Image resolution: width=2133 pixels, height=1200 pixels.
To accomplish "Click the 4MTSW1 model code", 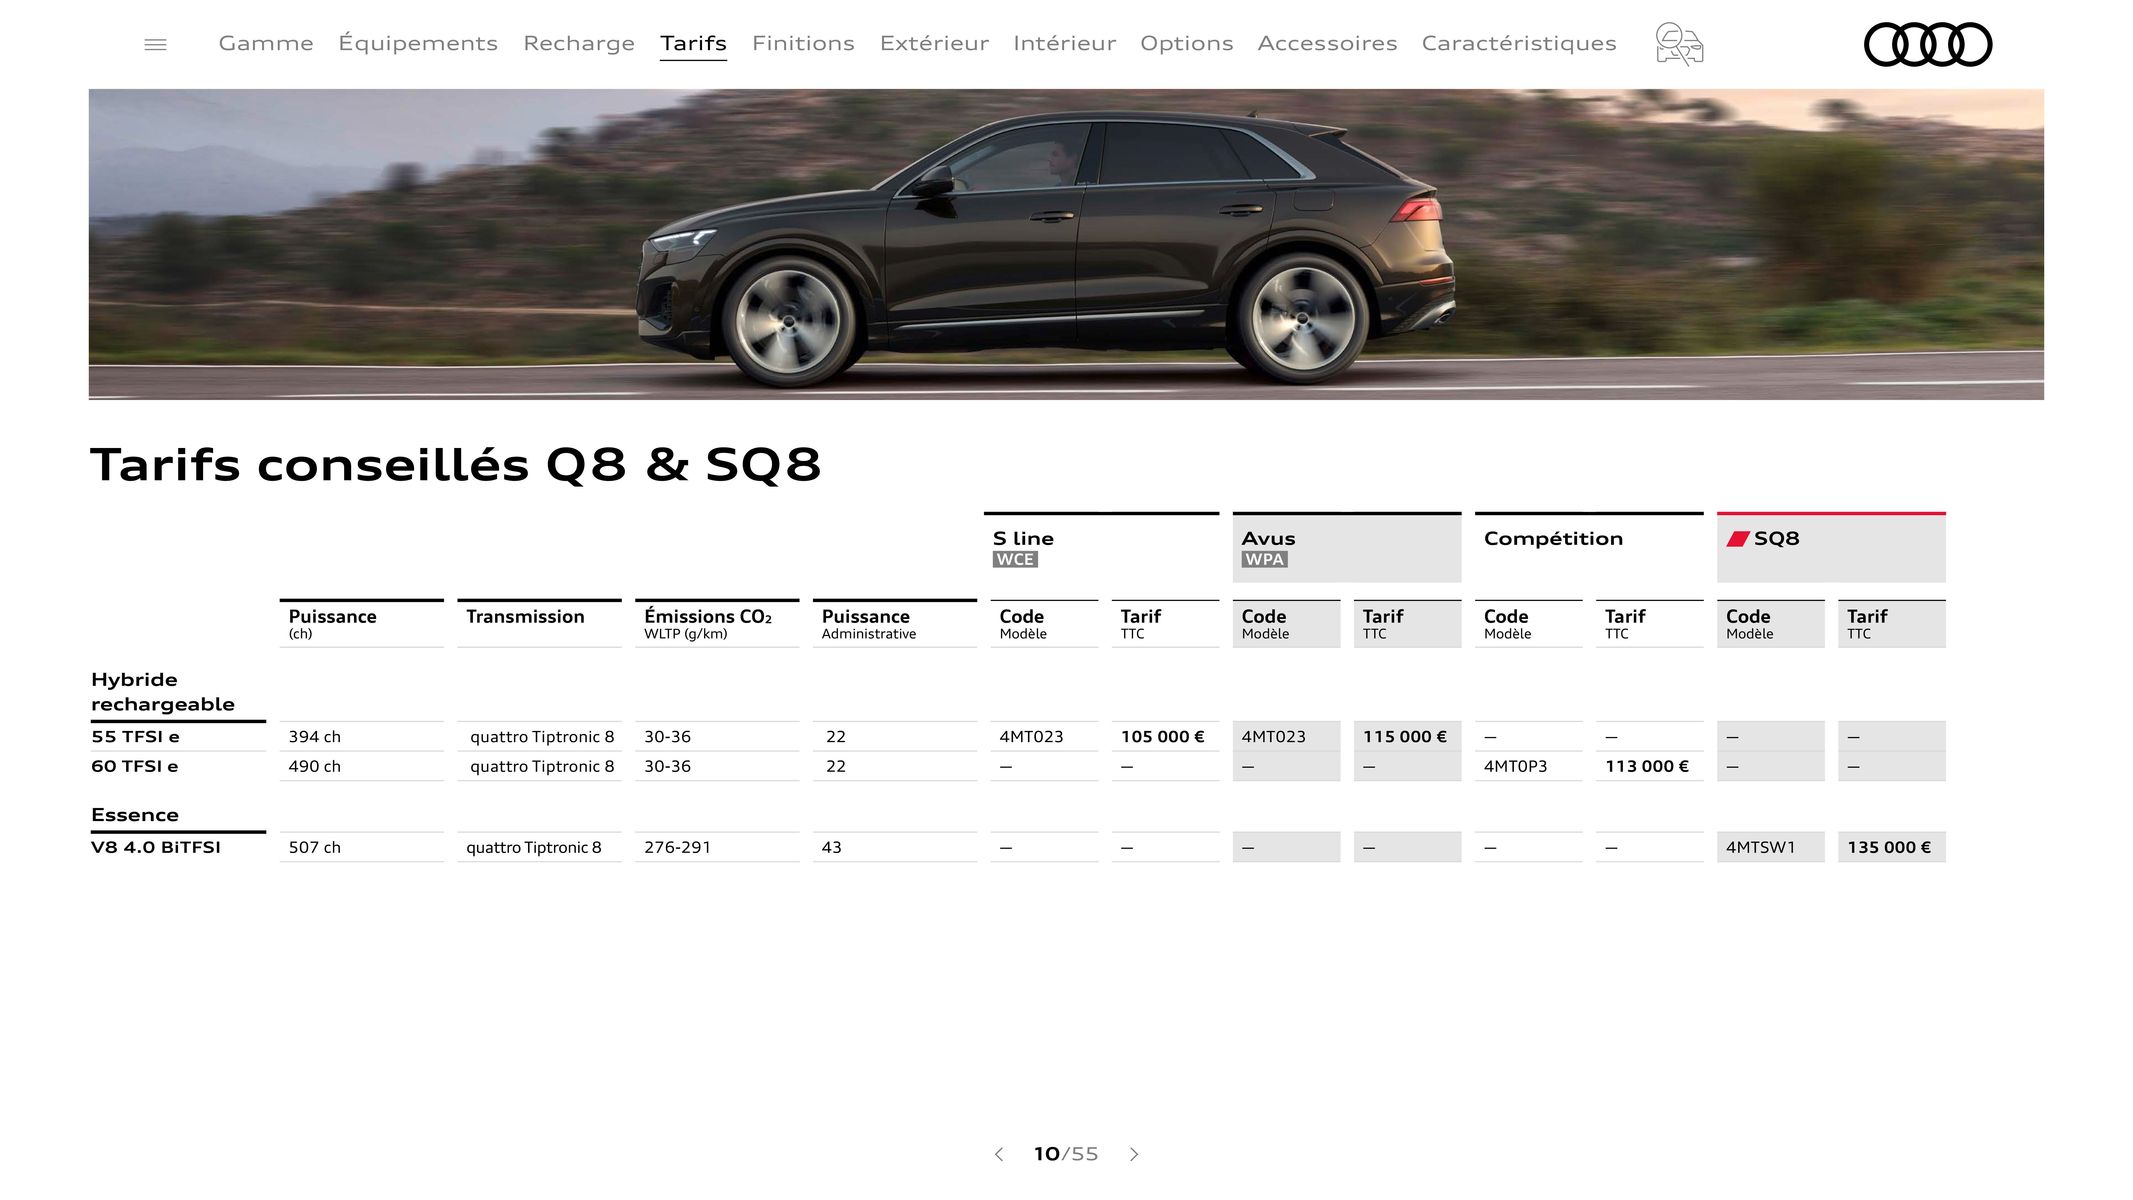I will pyautogui.click(x=1760, y=847).
